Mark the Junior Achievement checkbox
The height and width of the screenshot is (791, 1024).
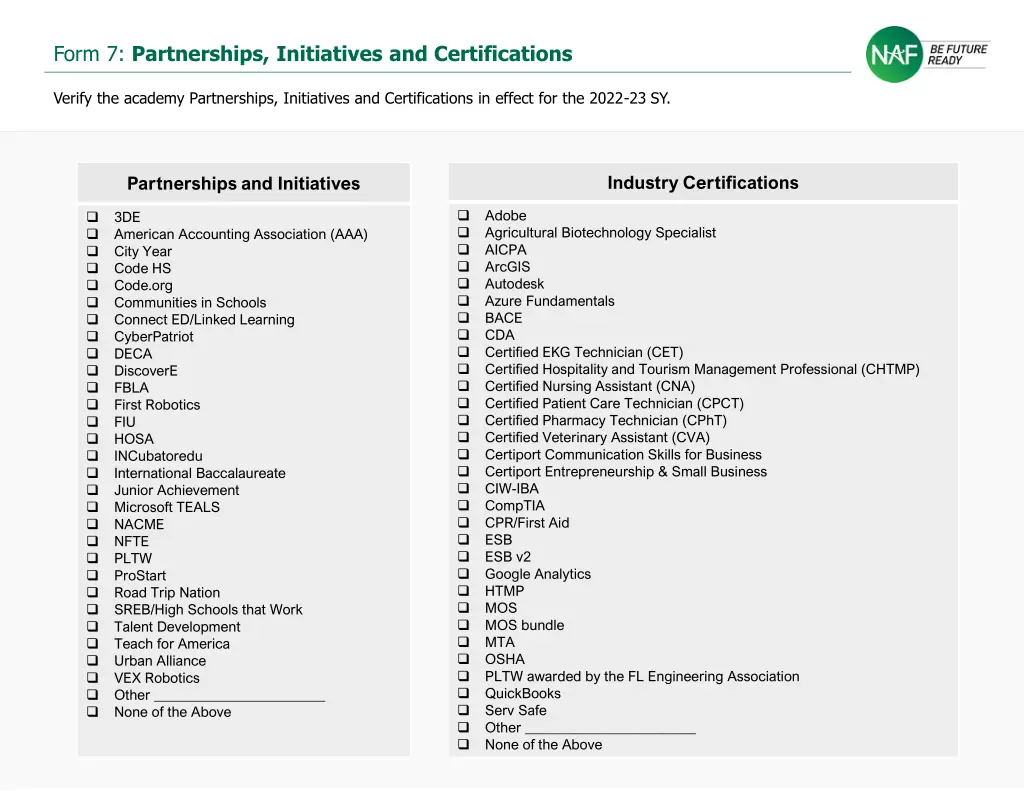pyautogui.click(x=93, y=489)
